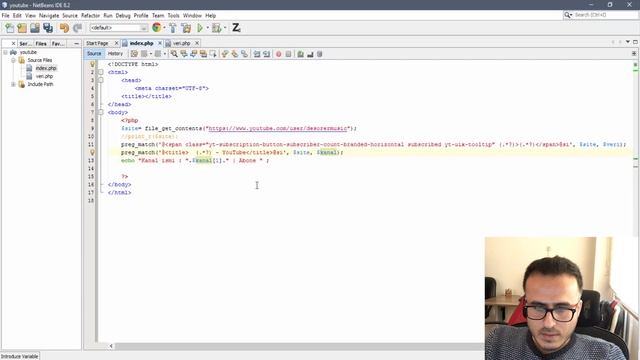Toggle Highlight Search icon in editor toolbar
Viewport: 640px width, 360px height.
click(203, 54)
